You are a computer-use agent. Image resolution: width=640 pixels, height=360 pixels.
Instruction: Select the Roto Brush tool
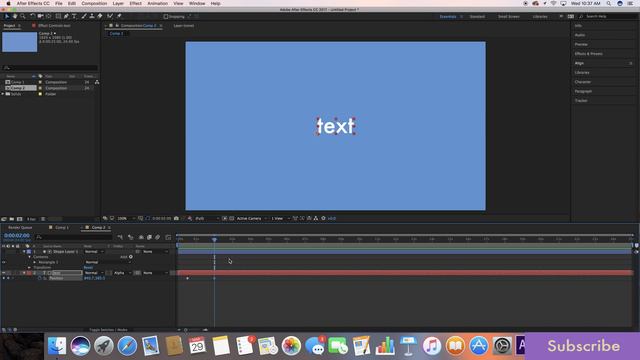[x=110, y=16]
